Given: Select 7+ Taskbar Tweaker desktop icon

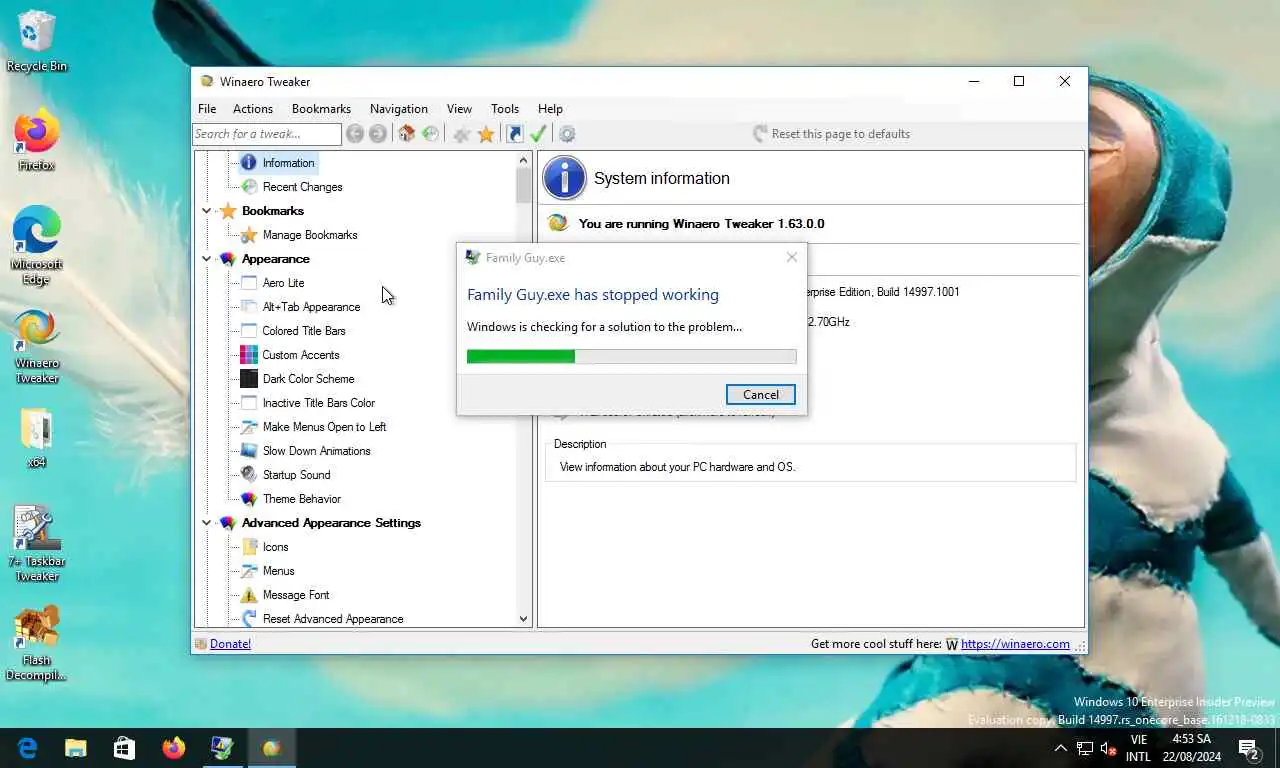Looking at the screenshot, I should 37,543.
